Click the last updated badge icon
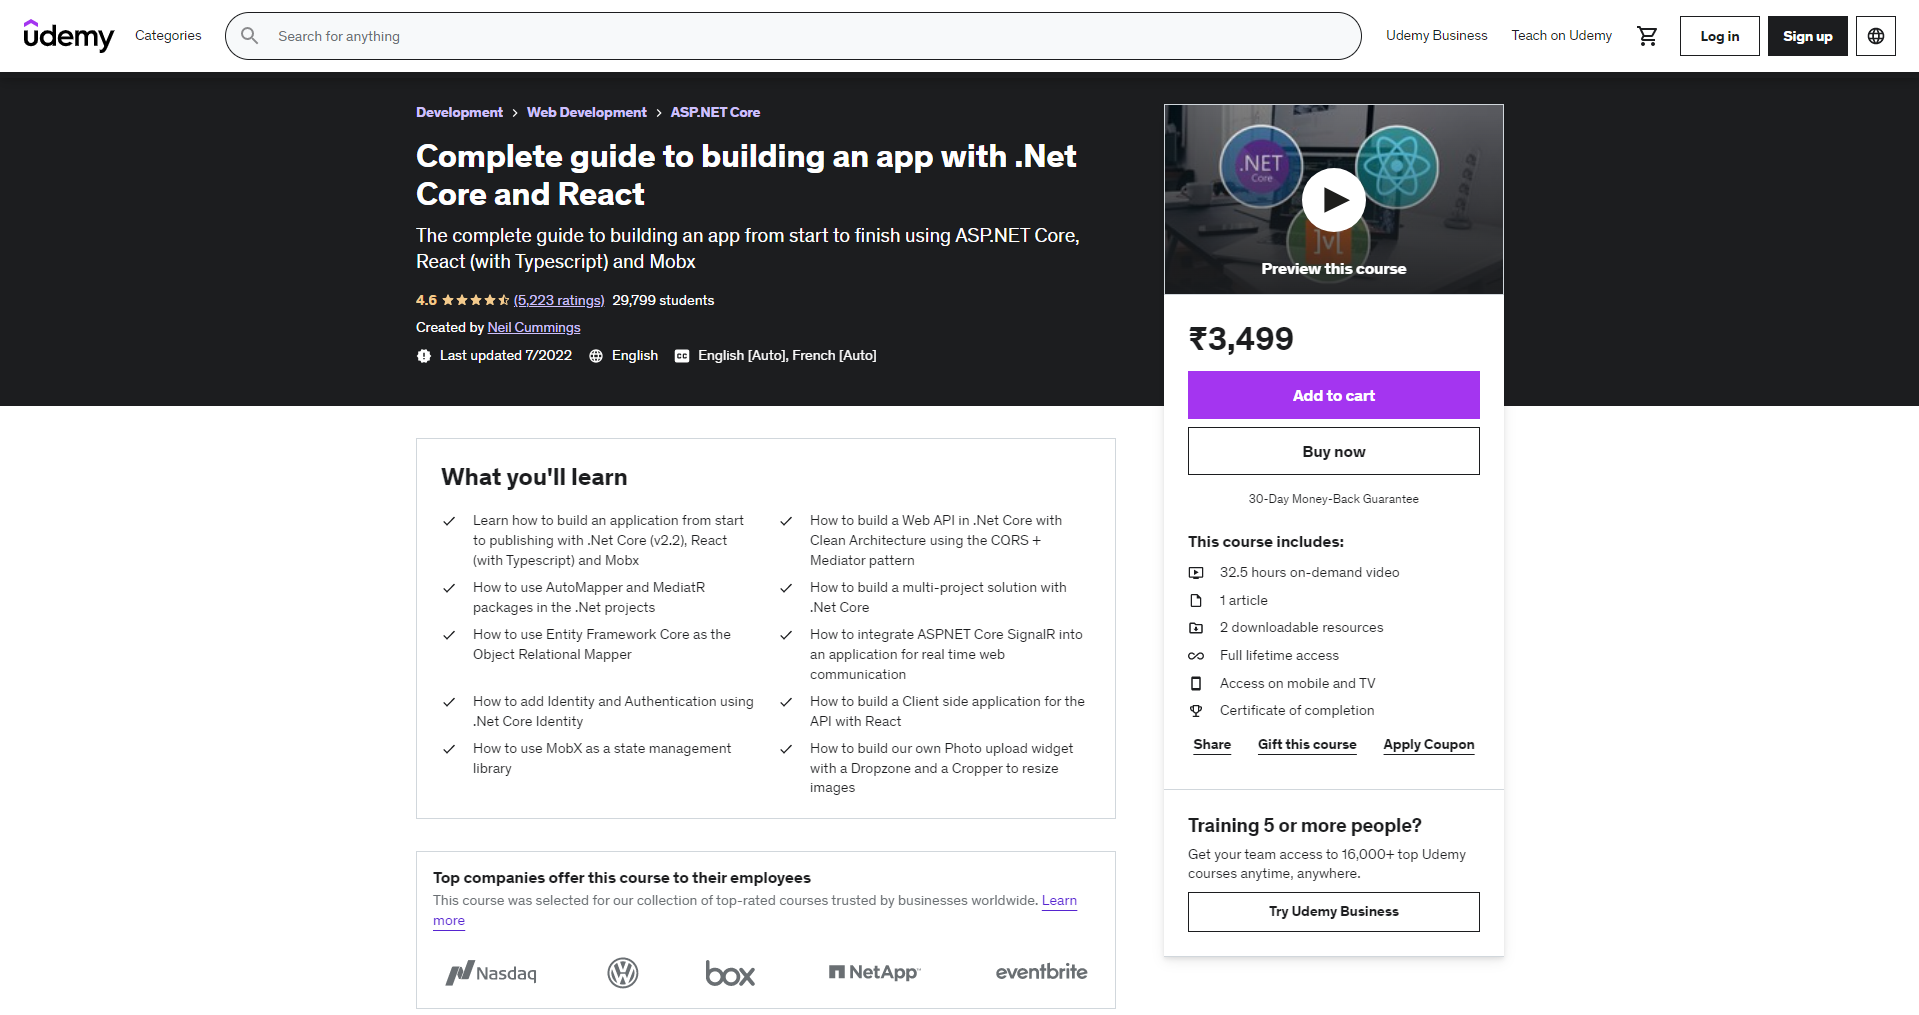 pyautogui.click(x=424, y=356)
